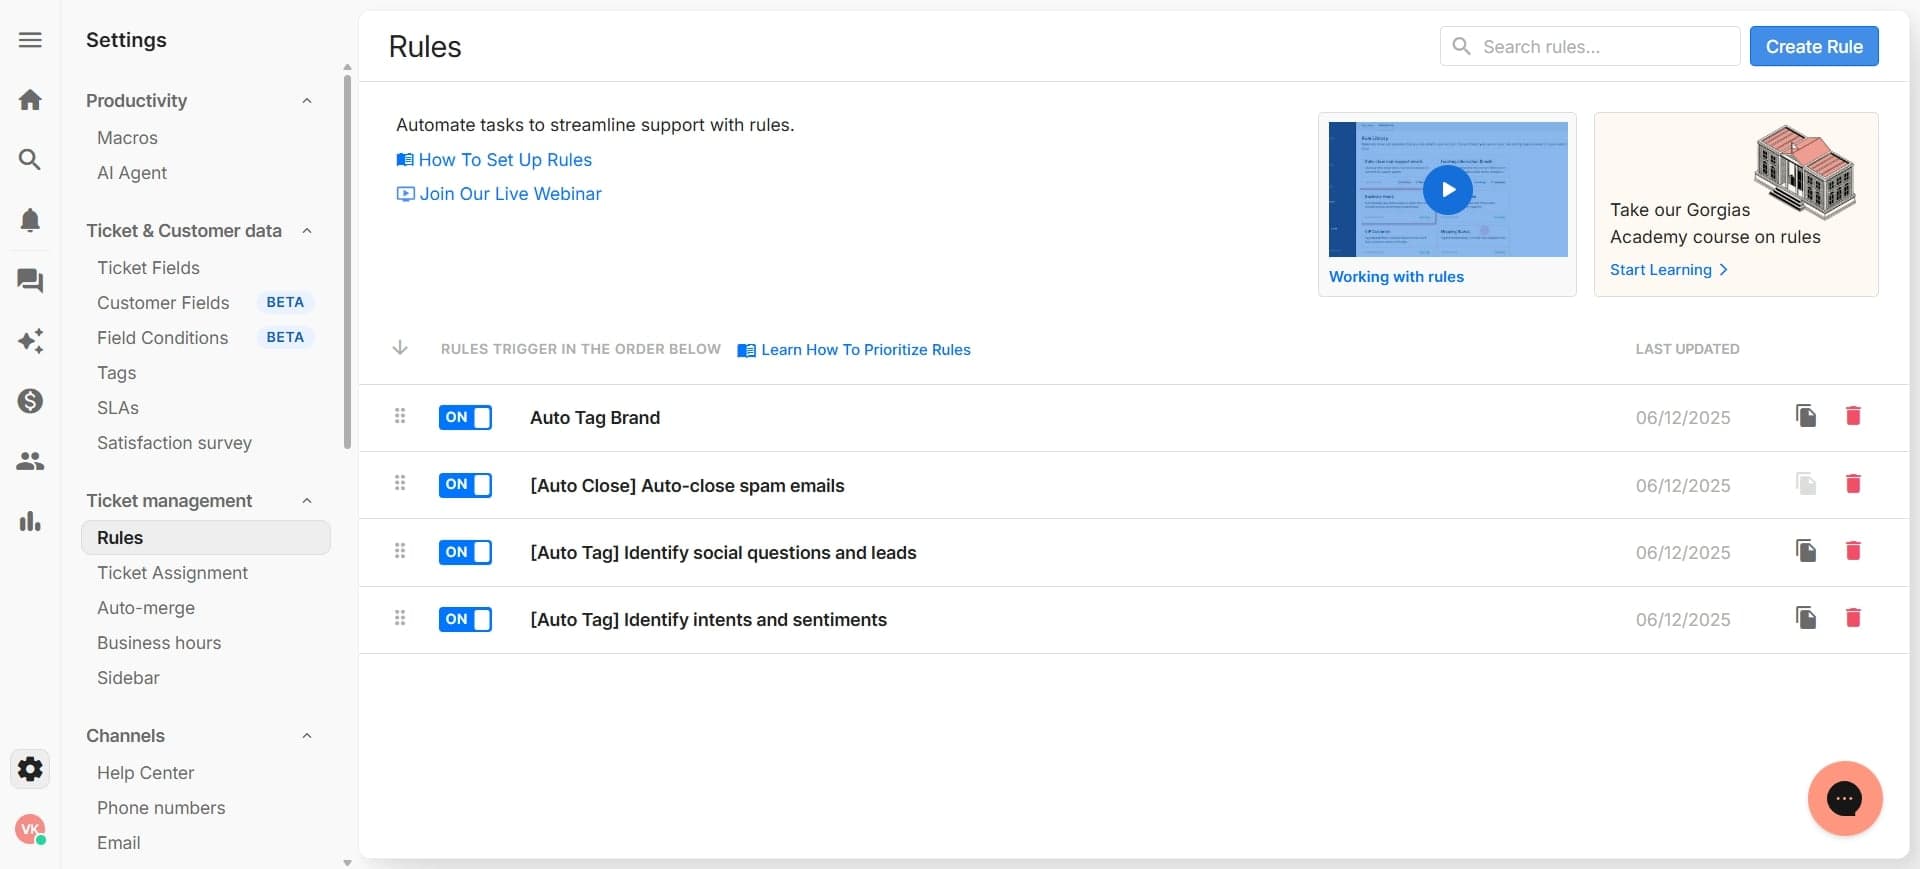This screenshot has height=869, width=1920.
Task: Toggle off the Auto Tag Brand rule
Action: [x=465, y=417]
